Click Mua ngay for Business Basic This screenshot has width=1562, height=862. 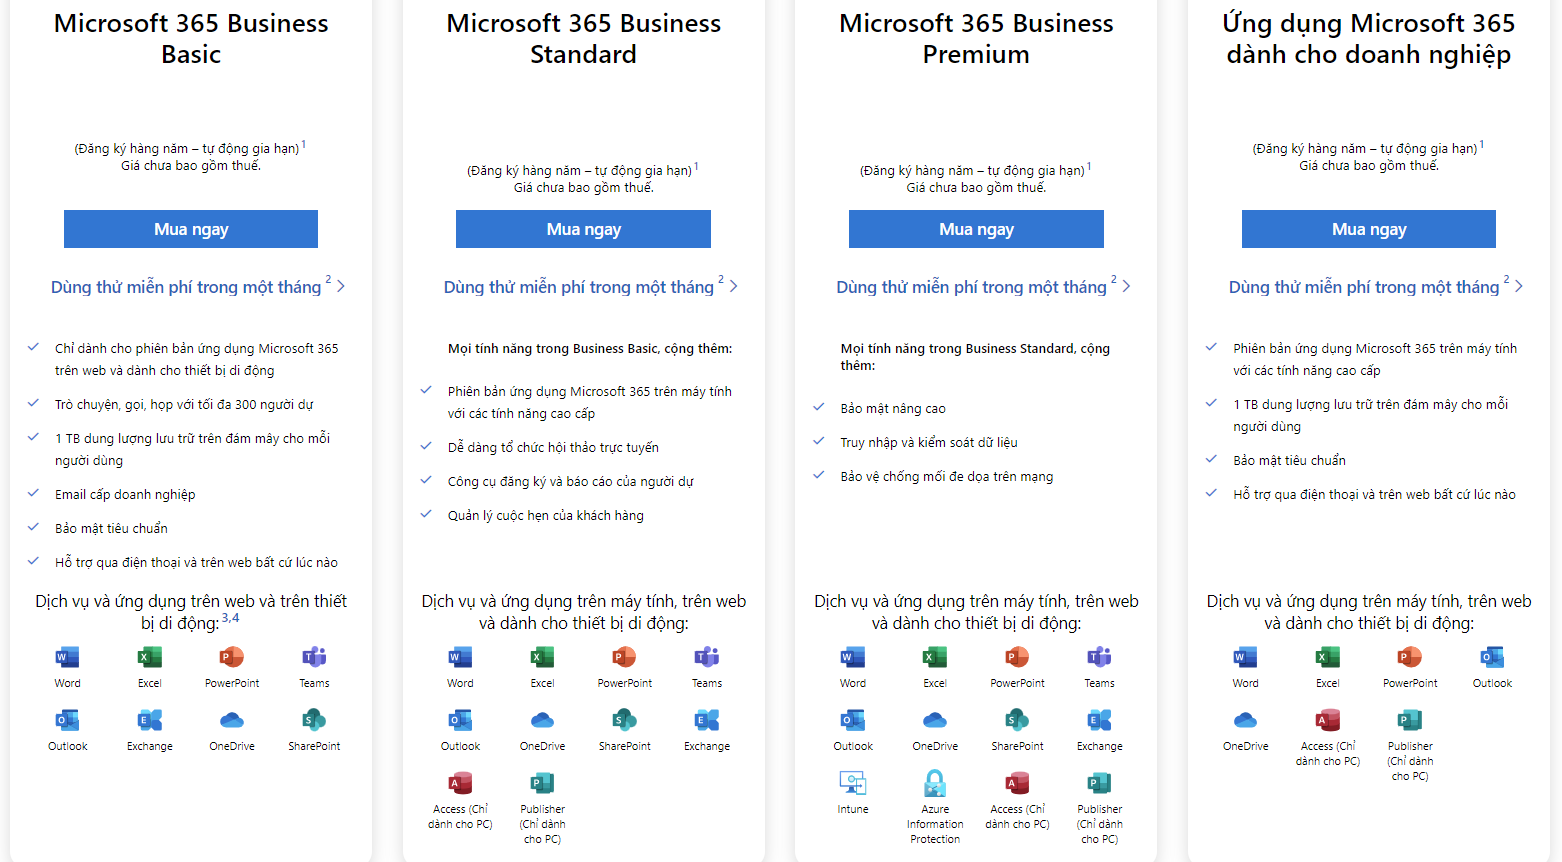(x=191, y=229)
